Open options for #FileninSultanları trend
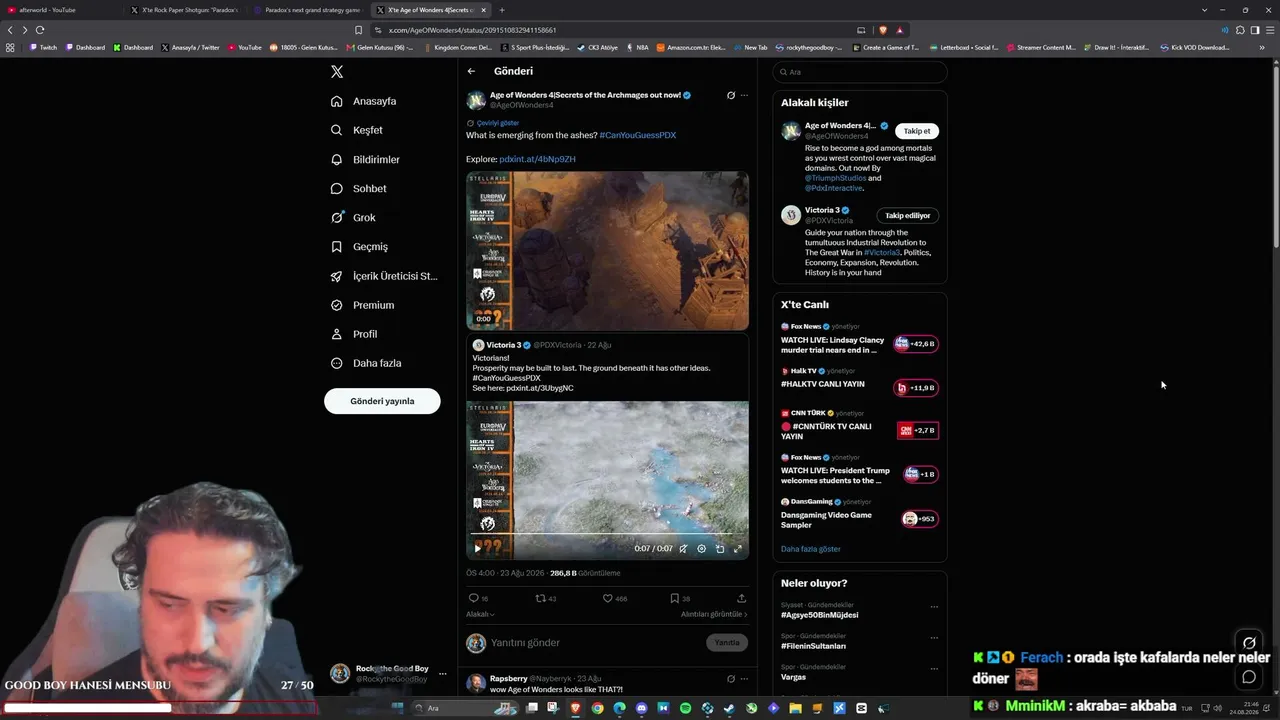 (x=934, y=638)
